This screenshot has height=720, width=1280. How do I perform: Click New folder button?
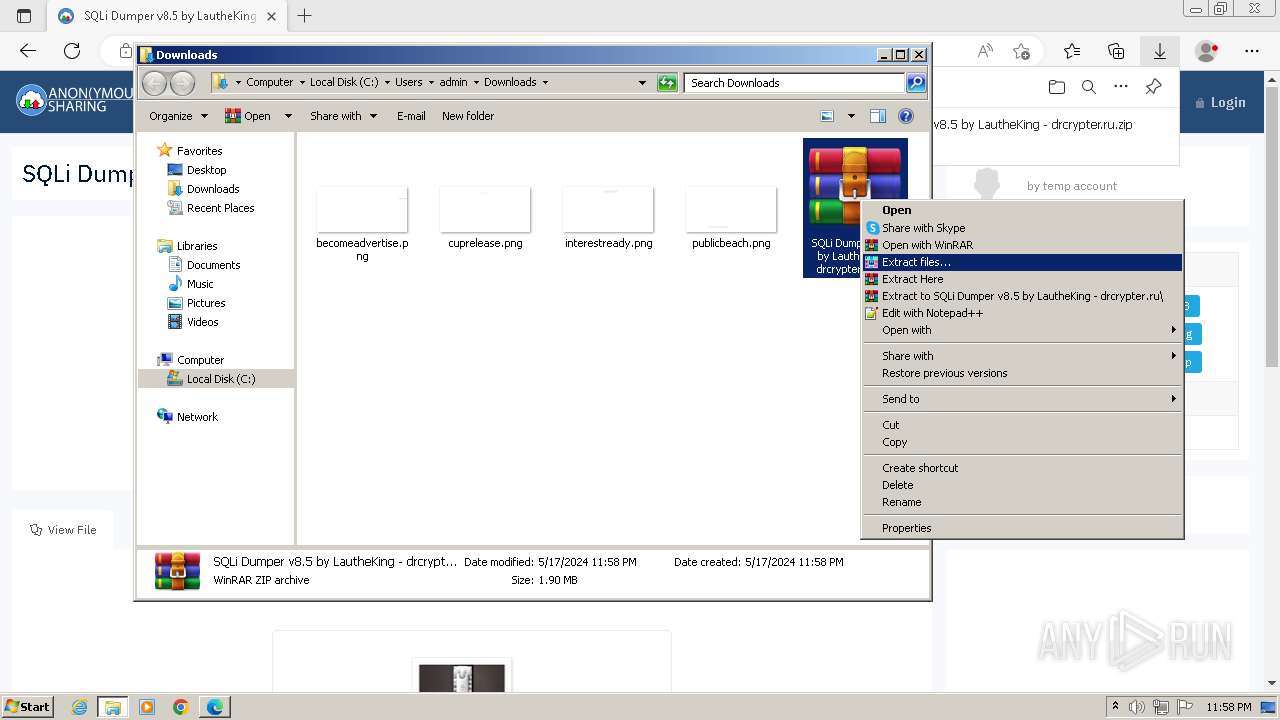468,116
